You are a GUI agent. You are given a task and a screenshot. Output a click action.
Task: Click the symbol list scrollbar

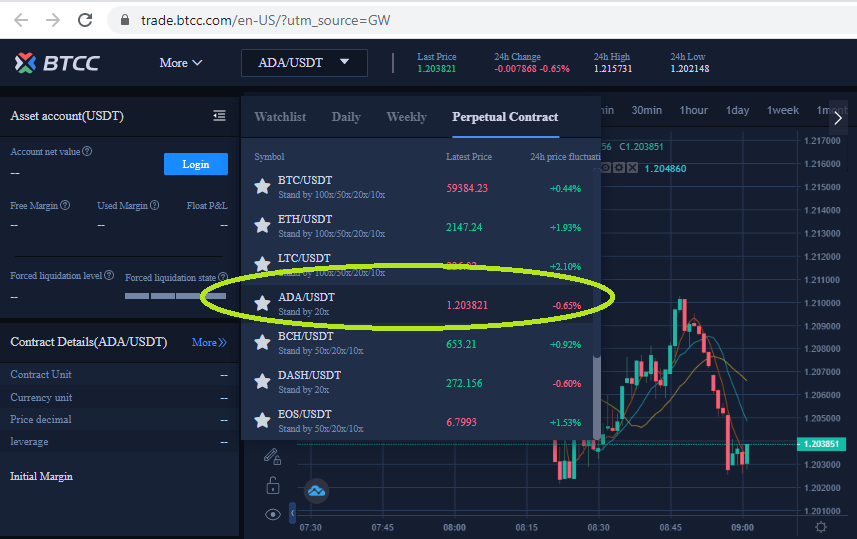click(597, 396)
